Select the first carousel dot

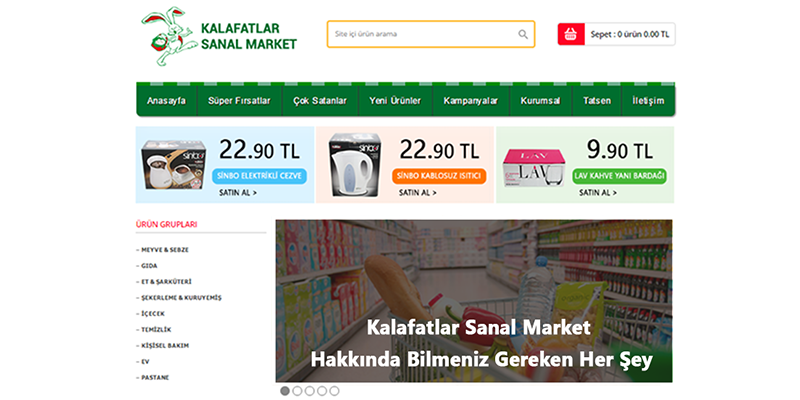pyautogui.click(x=285, y=391)
